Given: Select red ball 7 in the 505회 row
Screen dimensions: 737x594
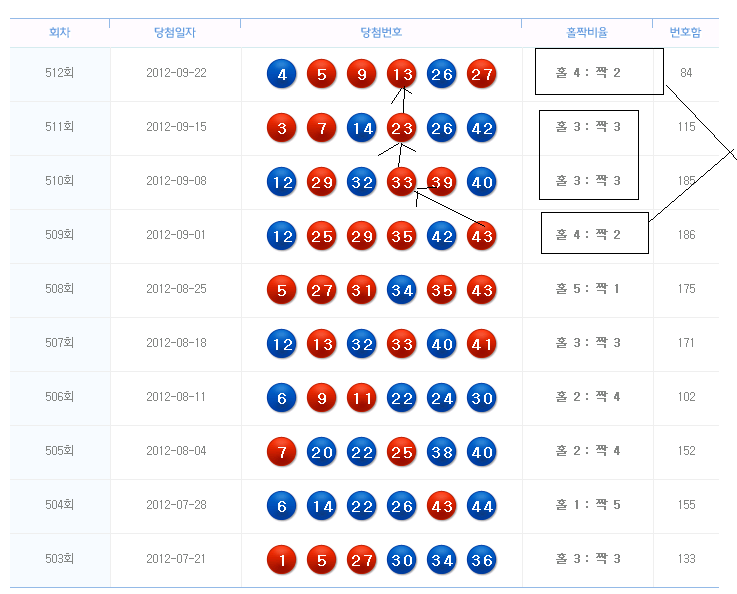Looking at the screenshot, I should click(x=282, y=452).
